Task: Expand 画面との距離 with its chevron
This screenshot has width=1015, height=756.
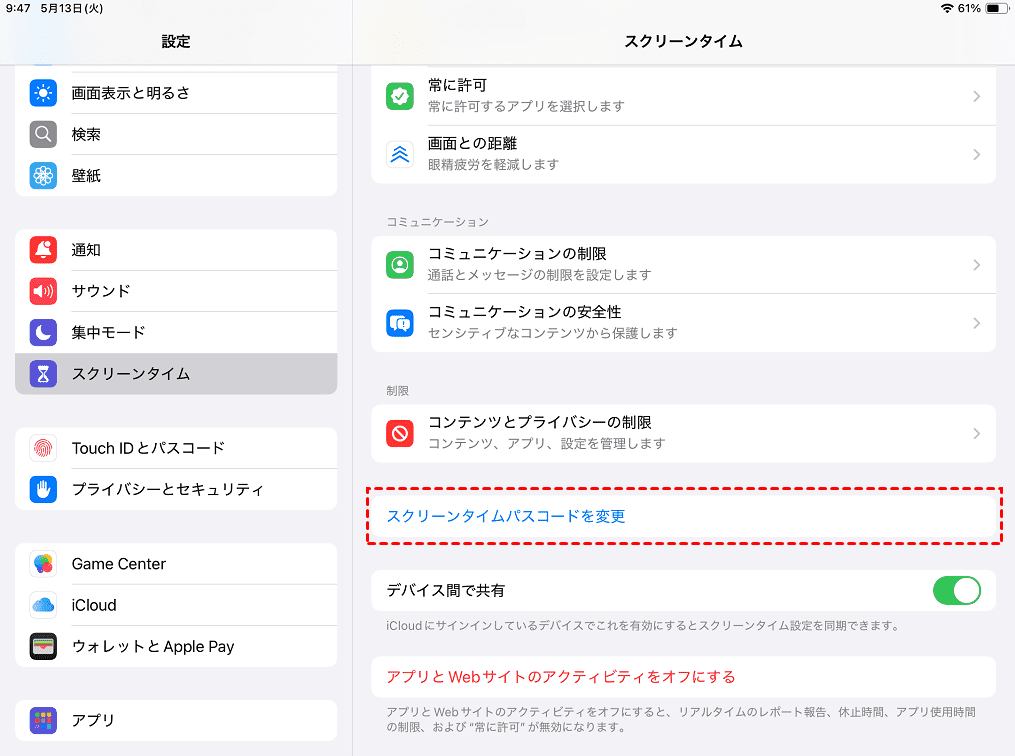Action: [x=977, y=154]
